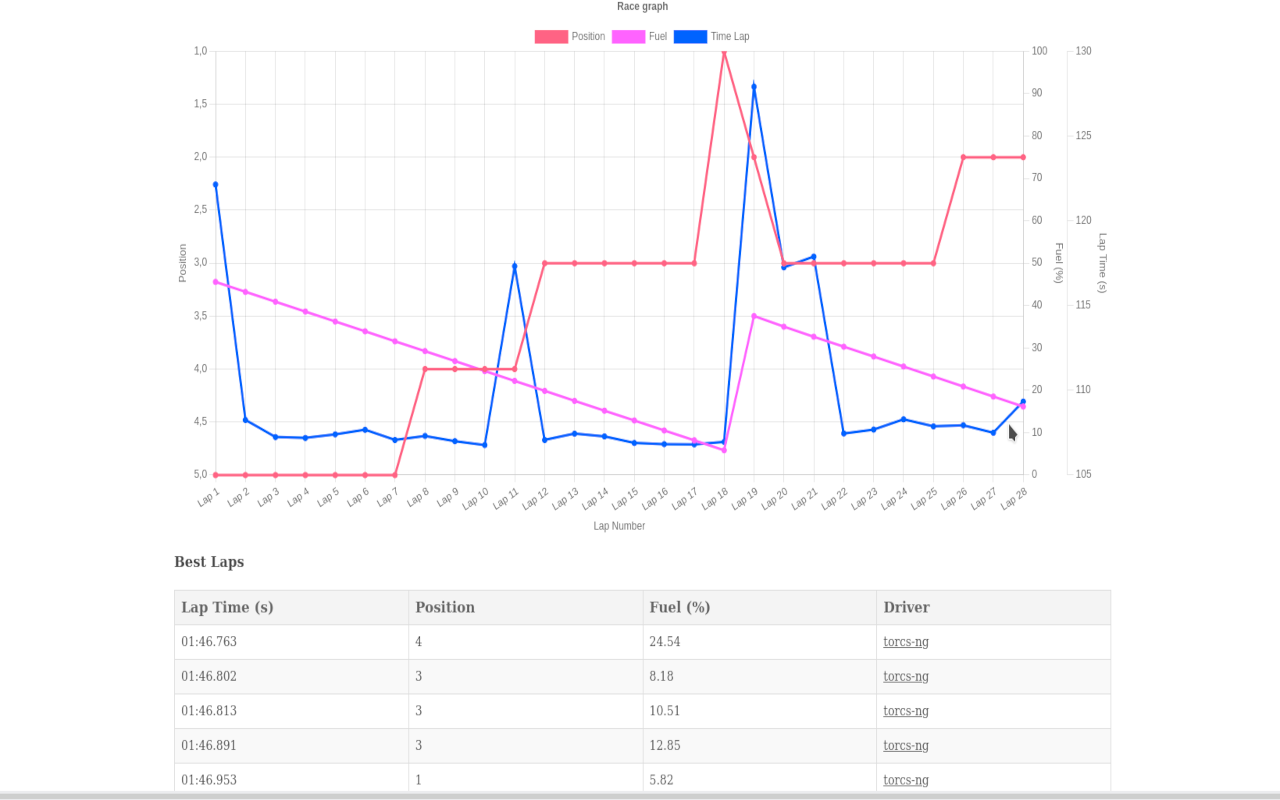Image resolution: width=1280 pixels, height=800 pixels.
Task: Click the blue Time Lap point at Lap 1
Action: click(215, 184)
